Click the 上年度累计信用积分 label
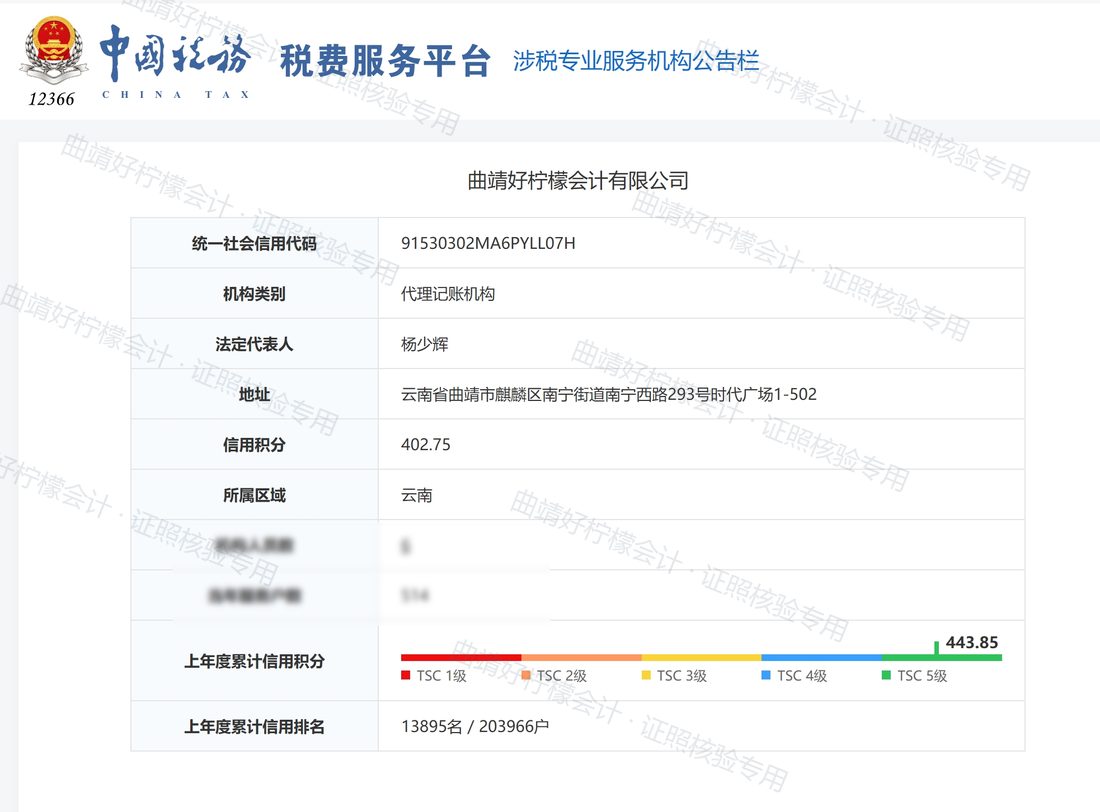The image size is (1100, 812). (x=254, y=661)
